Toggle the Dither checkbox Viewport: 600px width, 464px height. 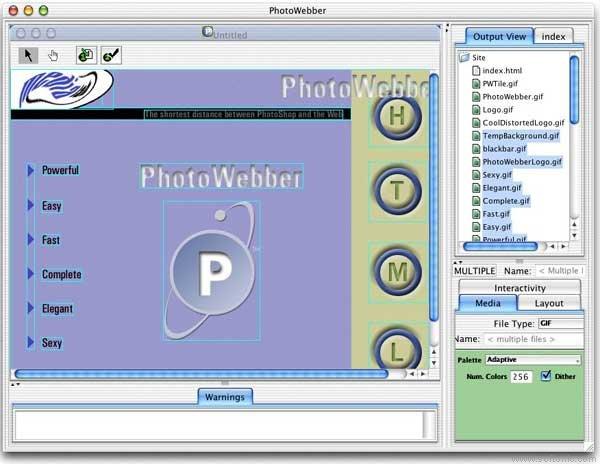coord(546,376)
